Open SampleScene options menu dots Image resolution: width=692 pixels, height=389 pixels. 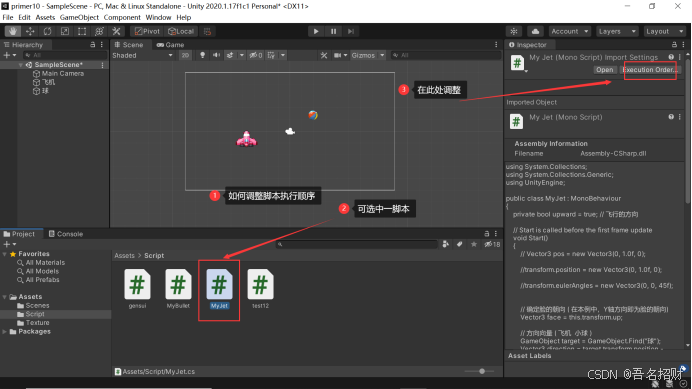(102, 65)
